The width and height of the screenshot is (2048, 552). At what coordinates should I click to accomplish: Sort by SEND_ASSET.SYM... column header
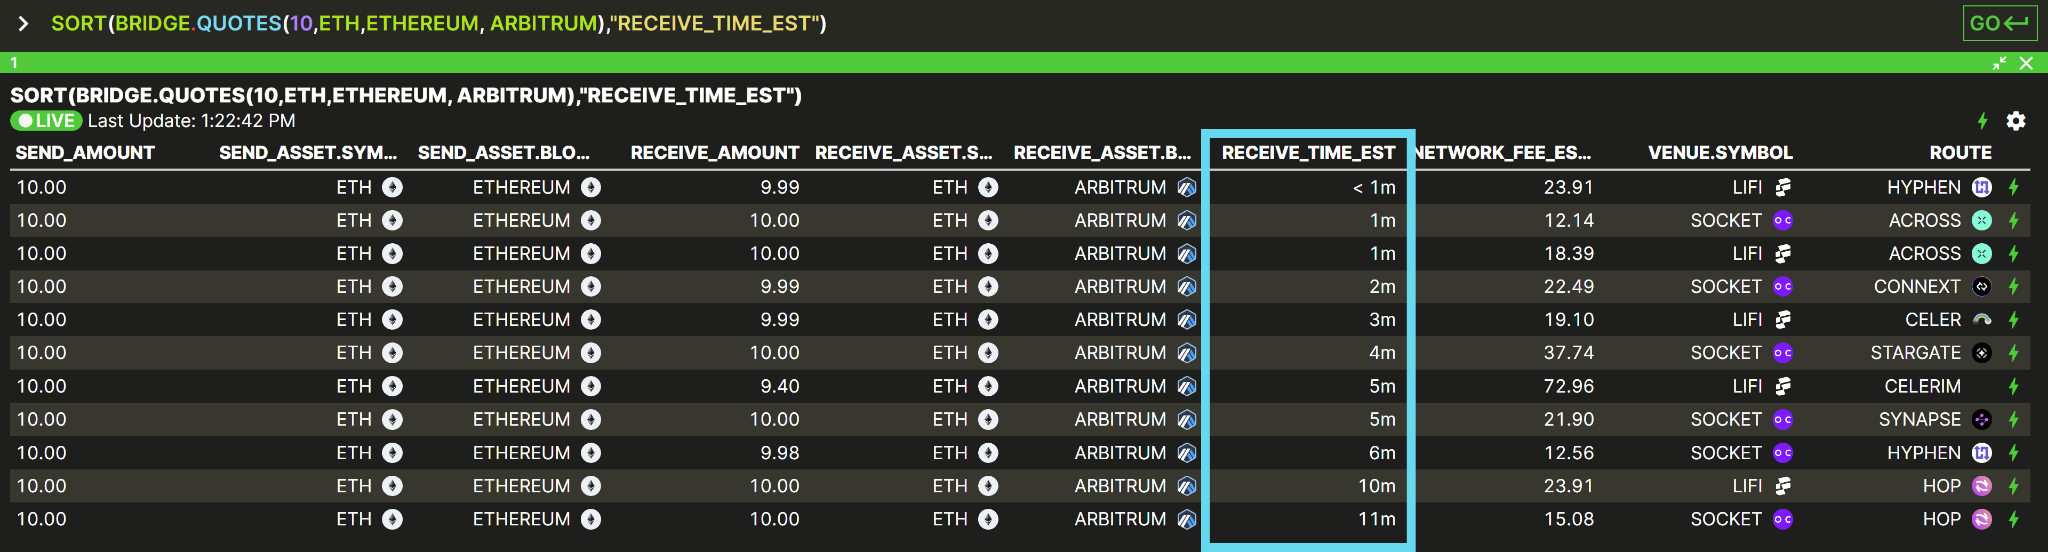tap(308, 153)
